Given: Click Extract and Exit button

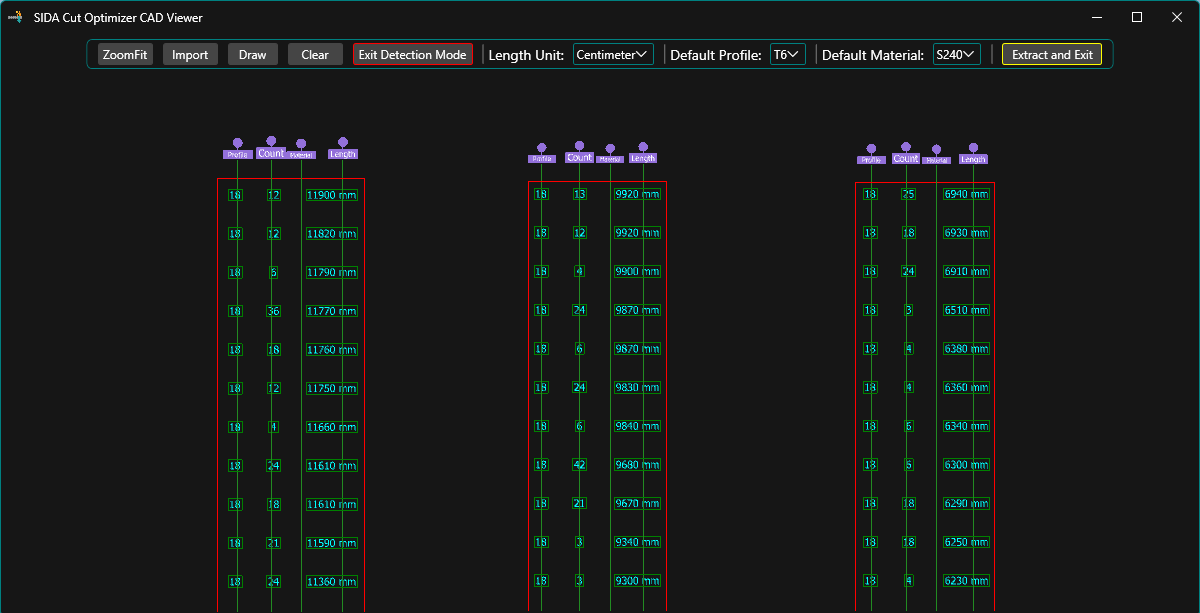Looking at the screenshot, I should click(1052, 55).
